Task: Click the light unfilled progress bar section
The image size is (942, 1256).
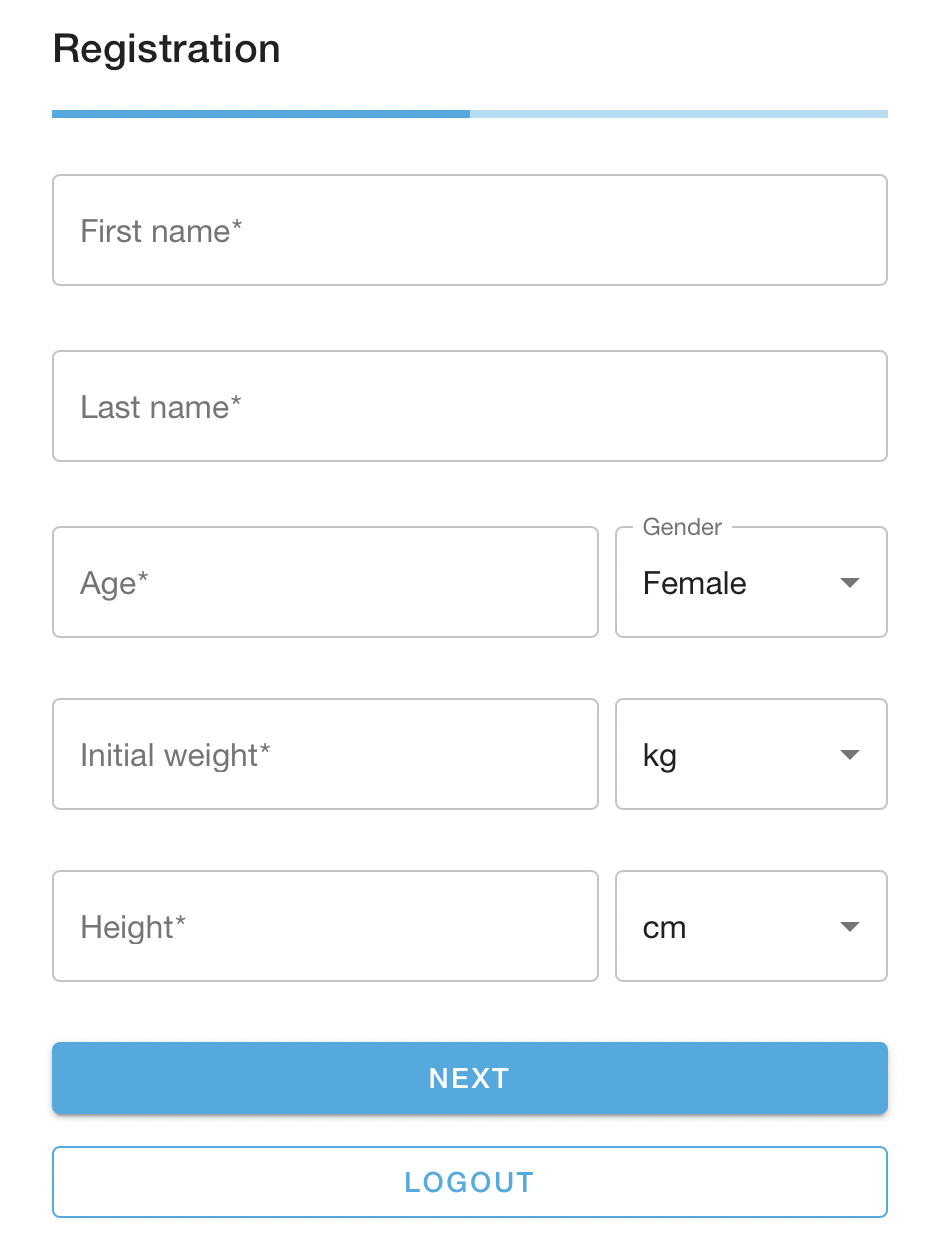Action: 678,114
